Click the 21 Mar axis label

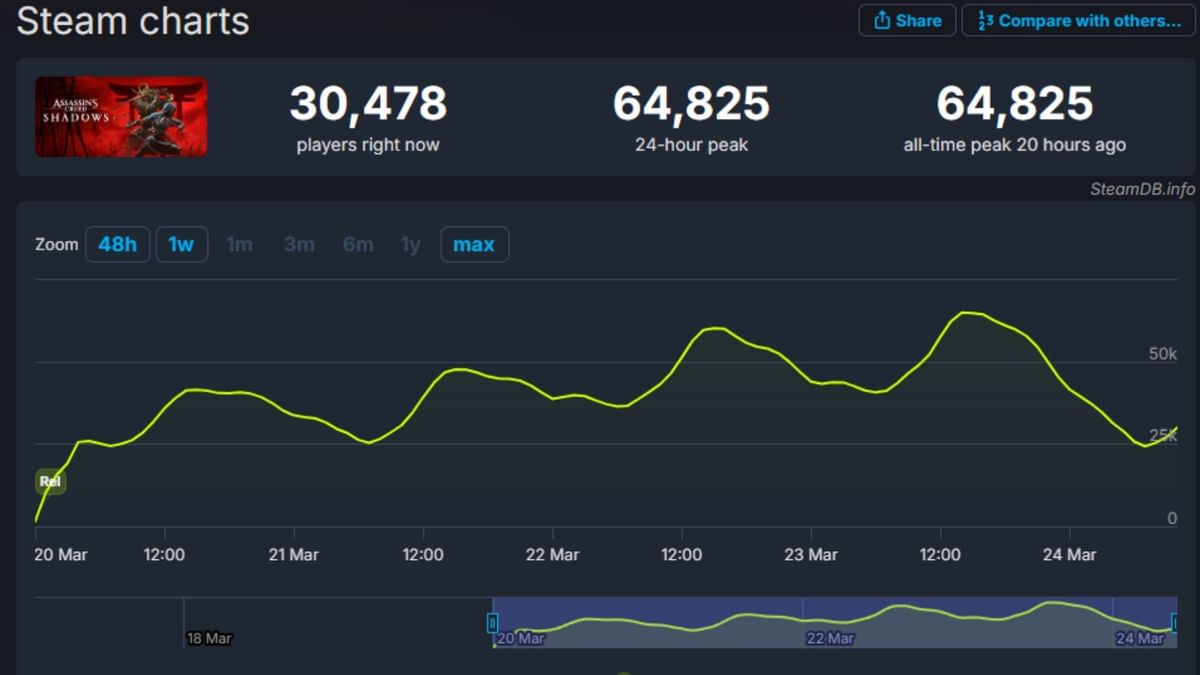293,555
